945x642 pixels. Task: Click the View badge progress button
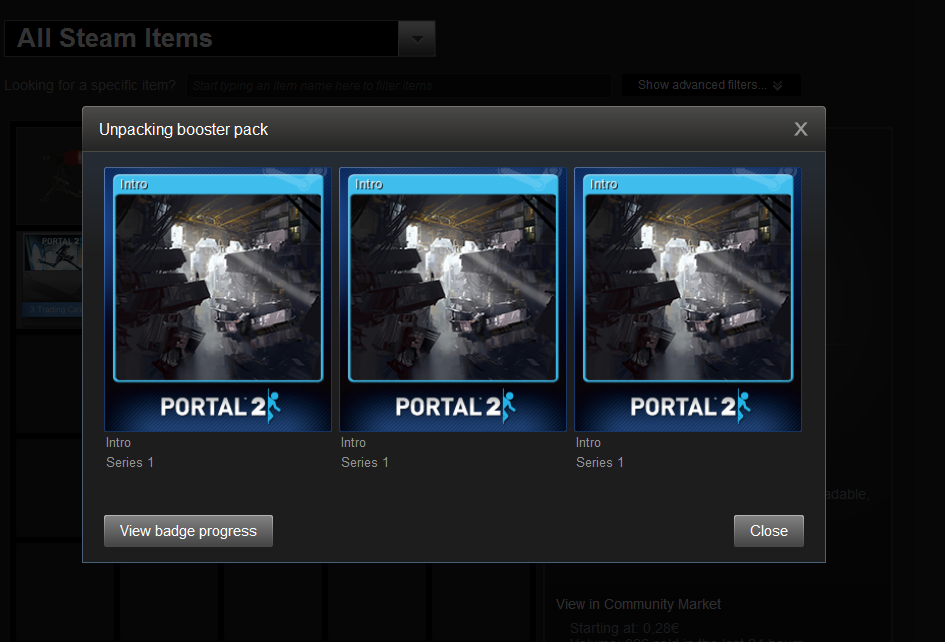tap(188, 531)
